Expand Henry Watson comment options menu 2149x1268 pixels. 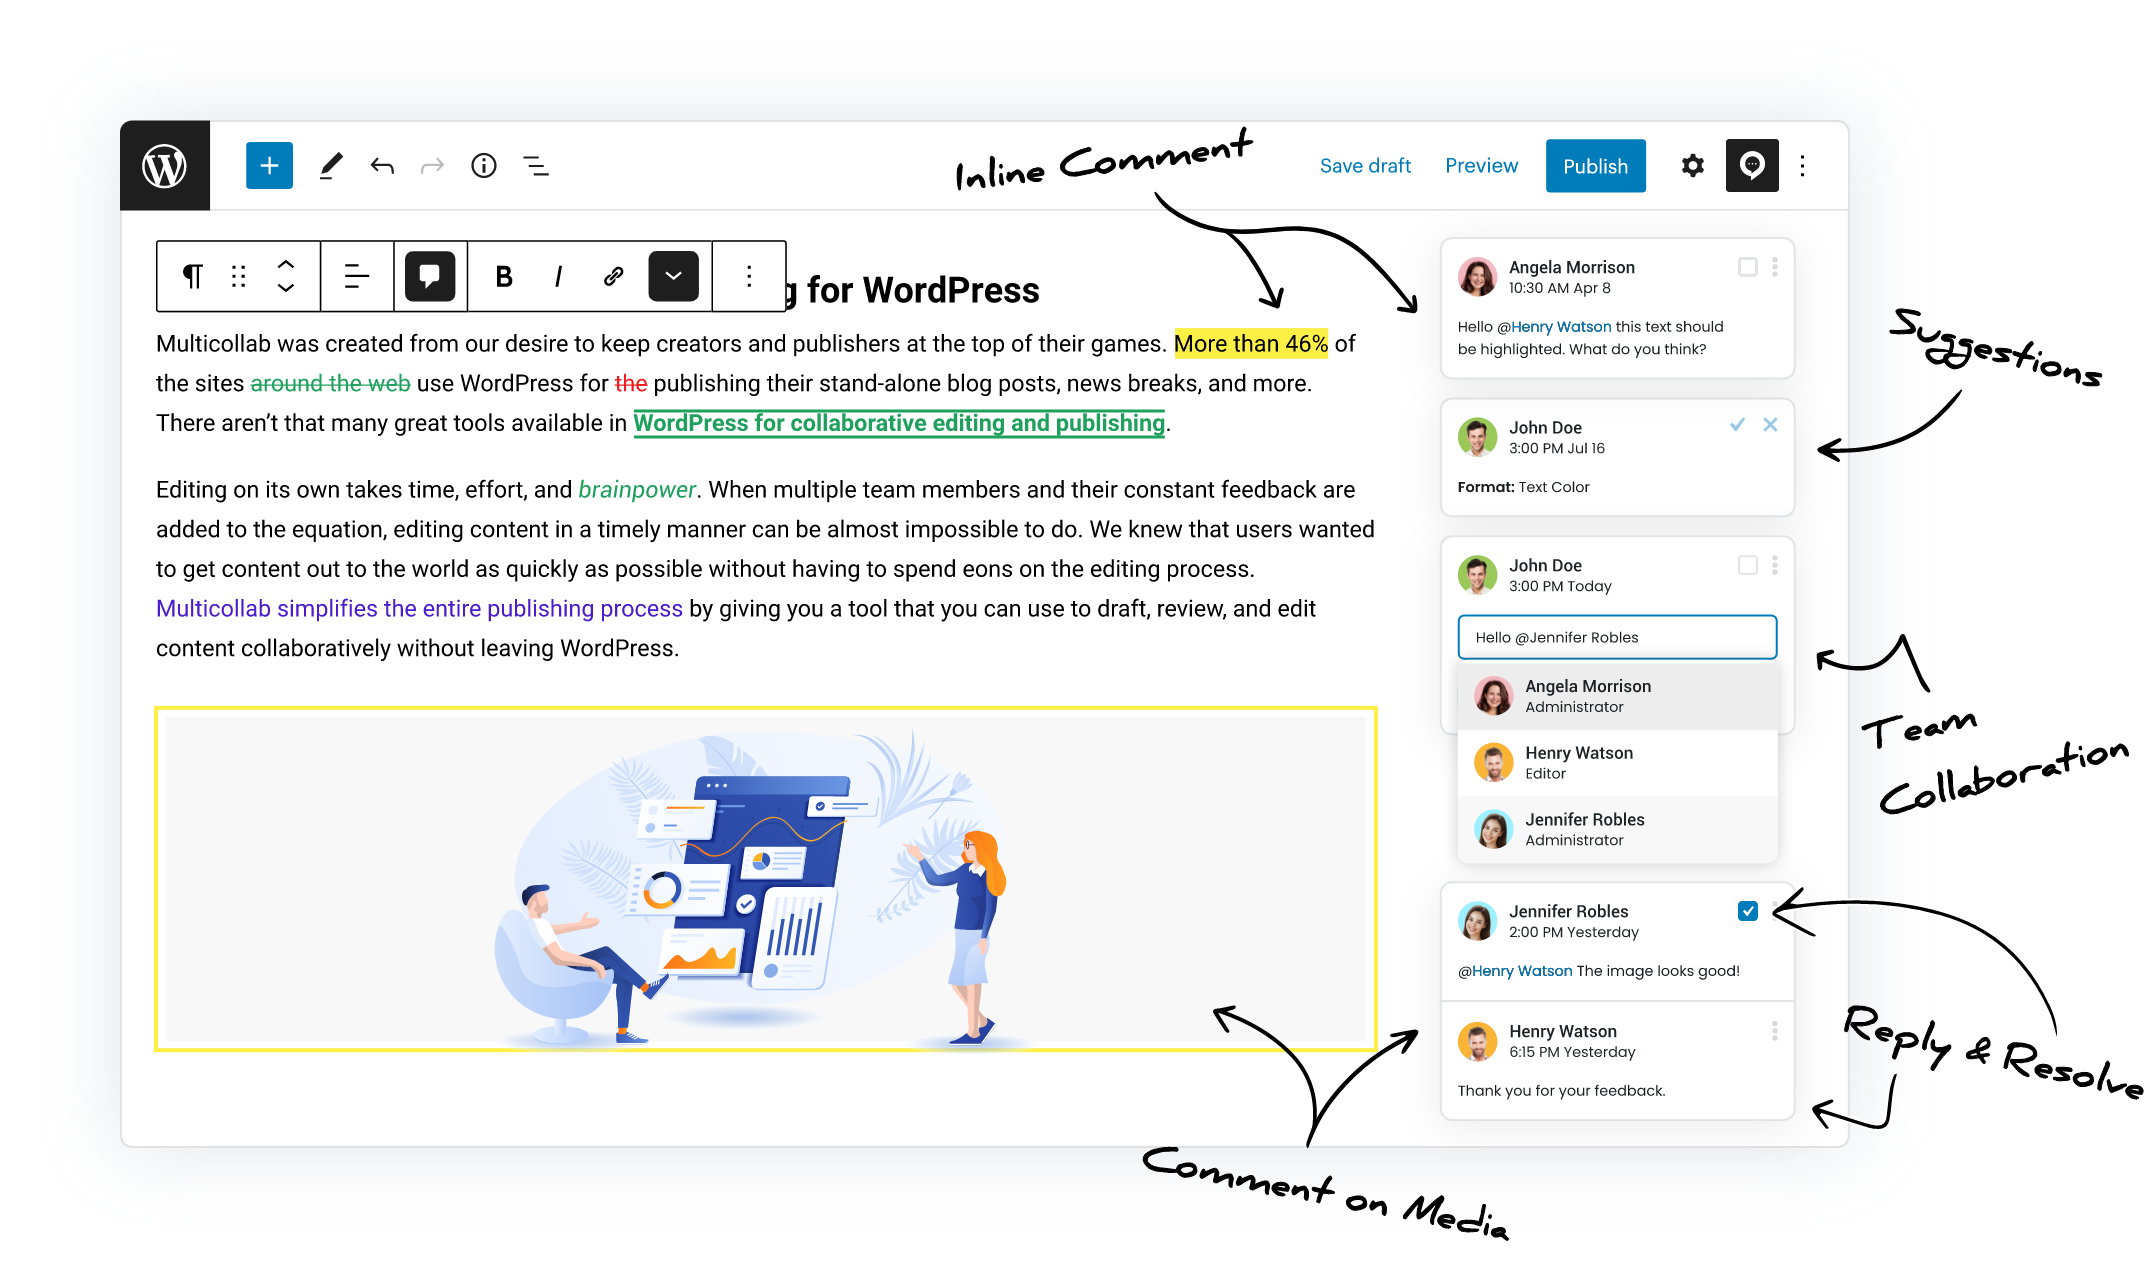click(x=1773, y=1033)
